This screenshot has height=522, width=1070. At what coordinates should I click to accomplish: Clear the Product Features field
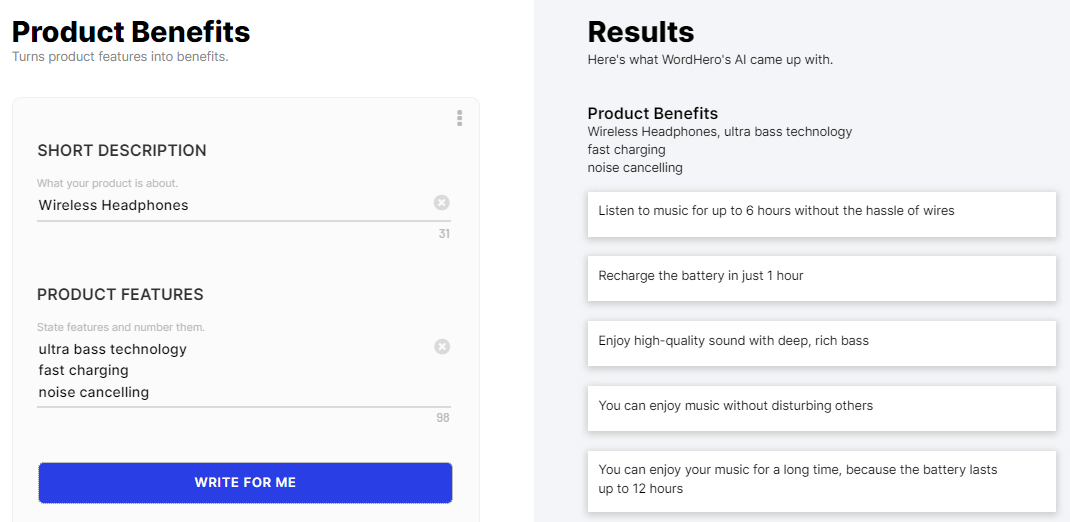pyautogui.click(x=441, y=347)
